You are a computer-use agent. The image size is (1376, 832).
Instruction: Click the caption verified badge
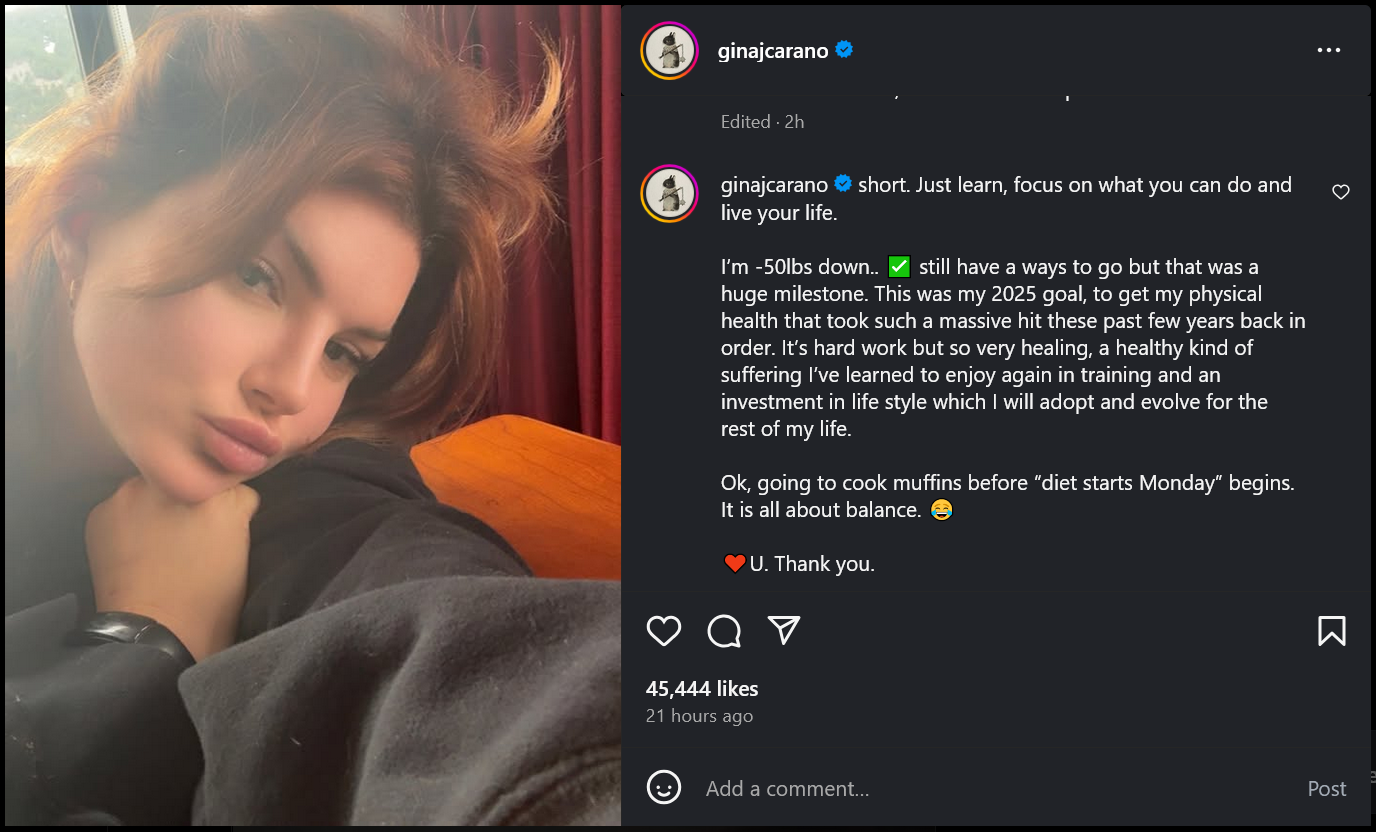click(x=843, y=184)
